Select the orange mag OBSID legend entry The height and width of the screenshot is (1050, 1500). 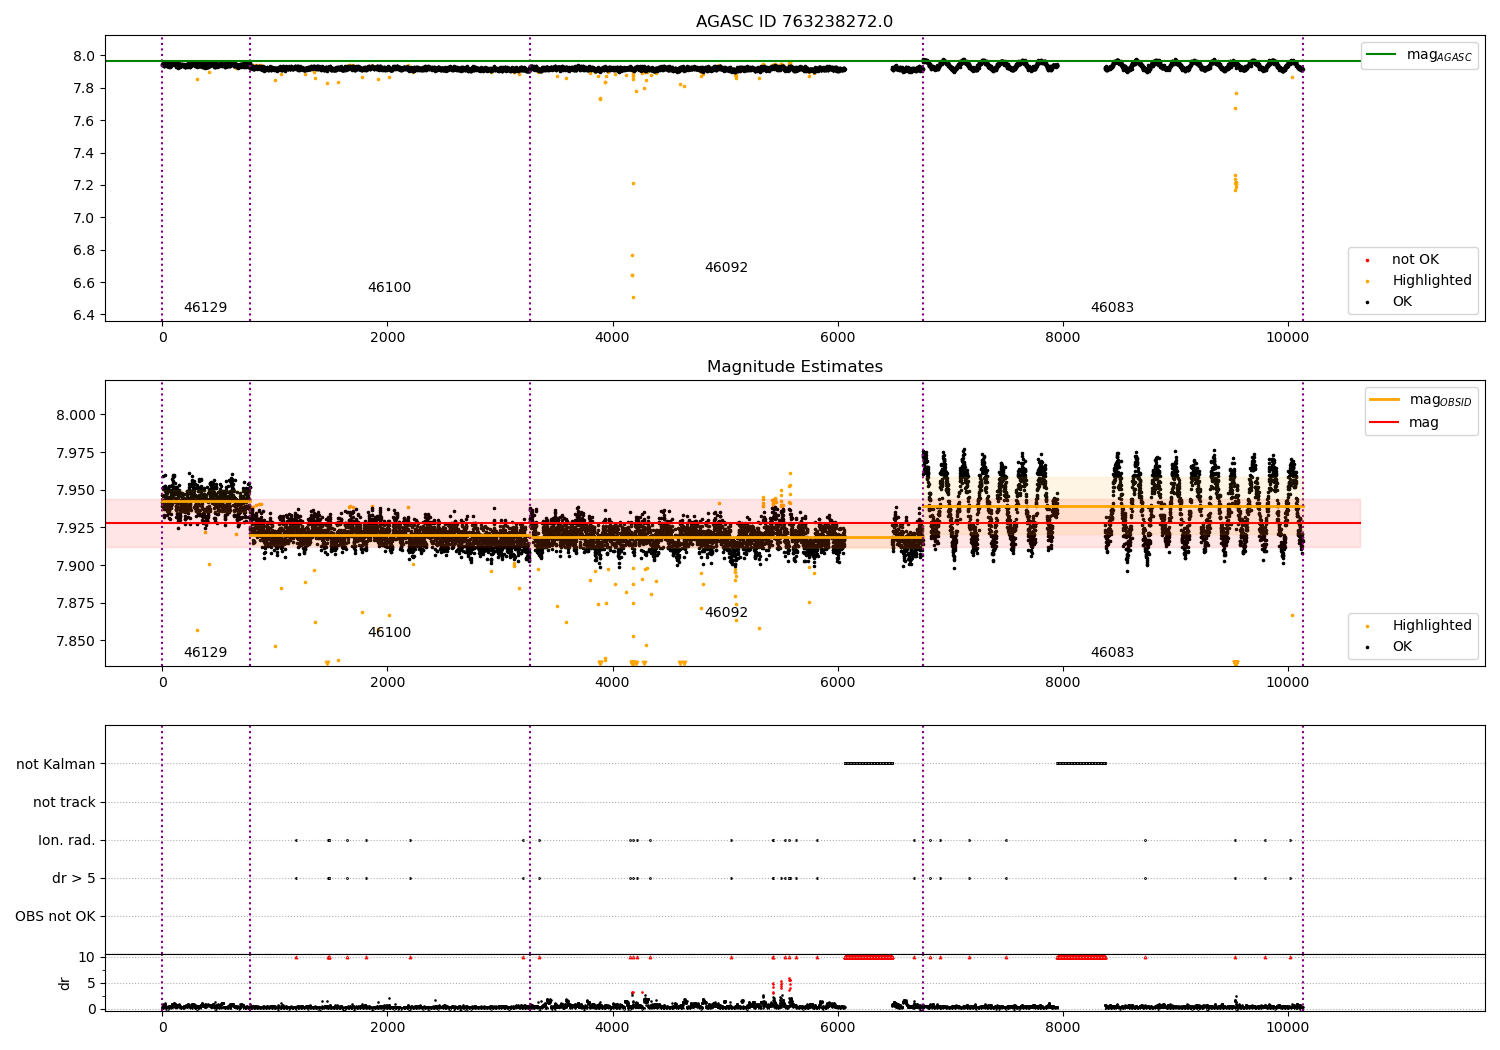point(1420,400)
